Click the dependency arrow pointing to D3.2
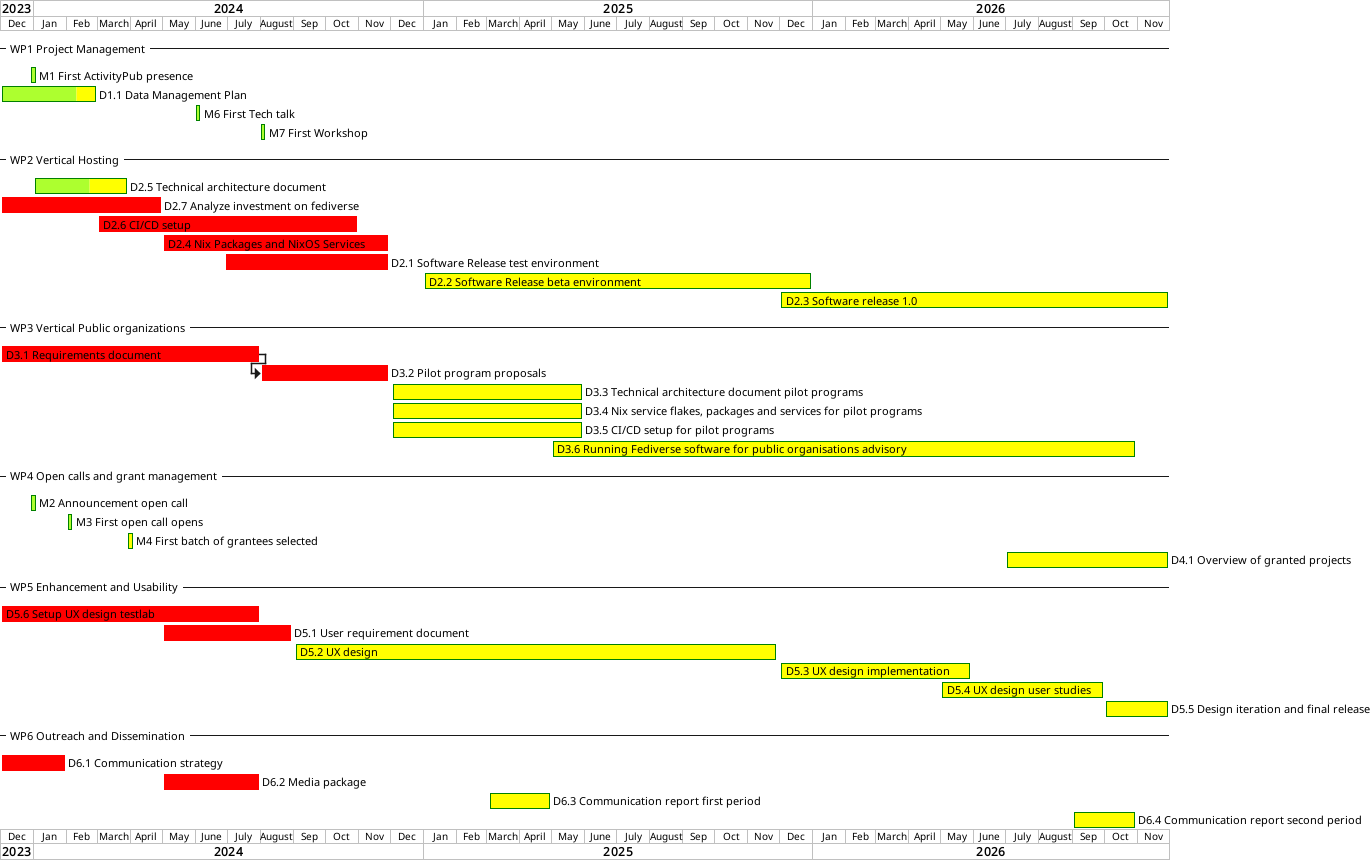 pyautogui.click(x=256, y=372)
